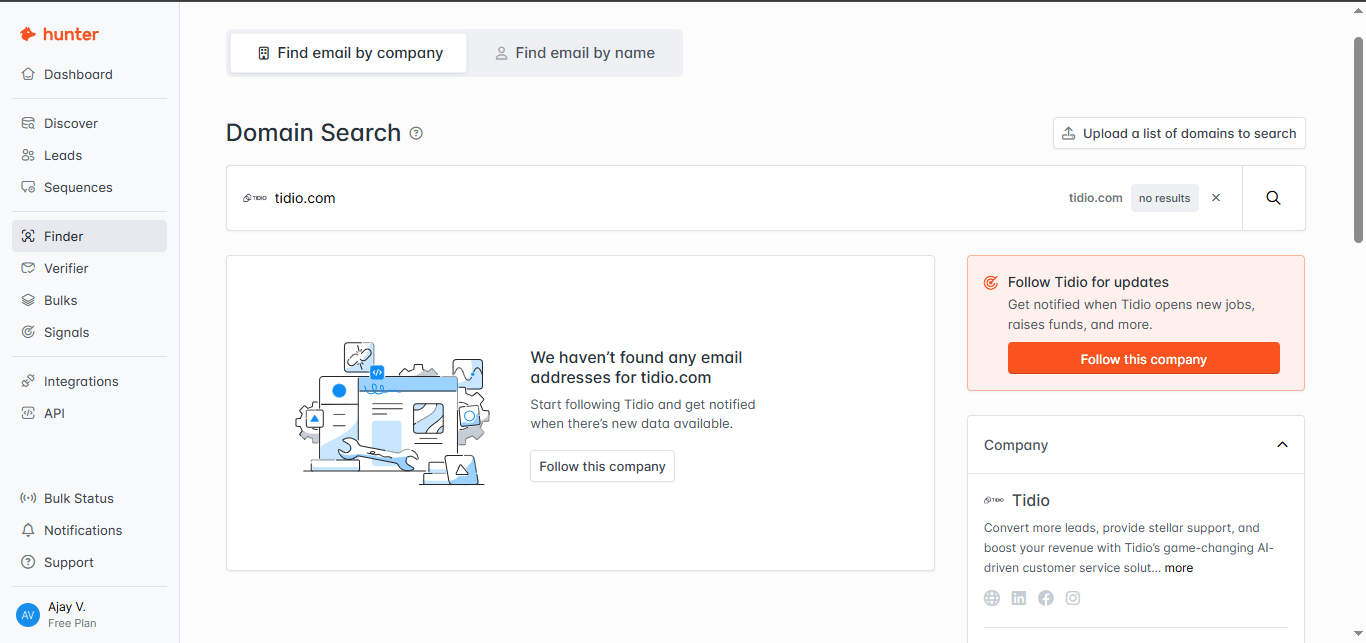Image resolution: width=1366 pixels, height=643 pixels.
Task: Switch to Find email by name tab
Action: (575, 53)
